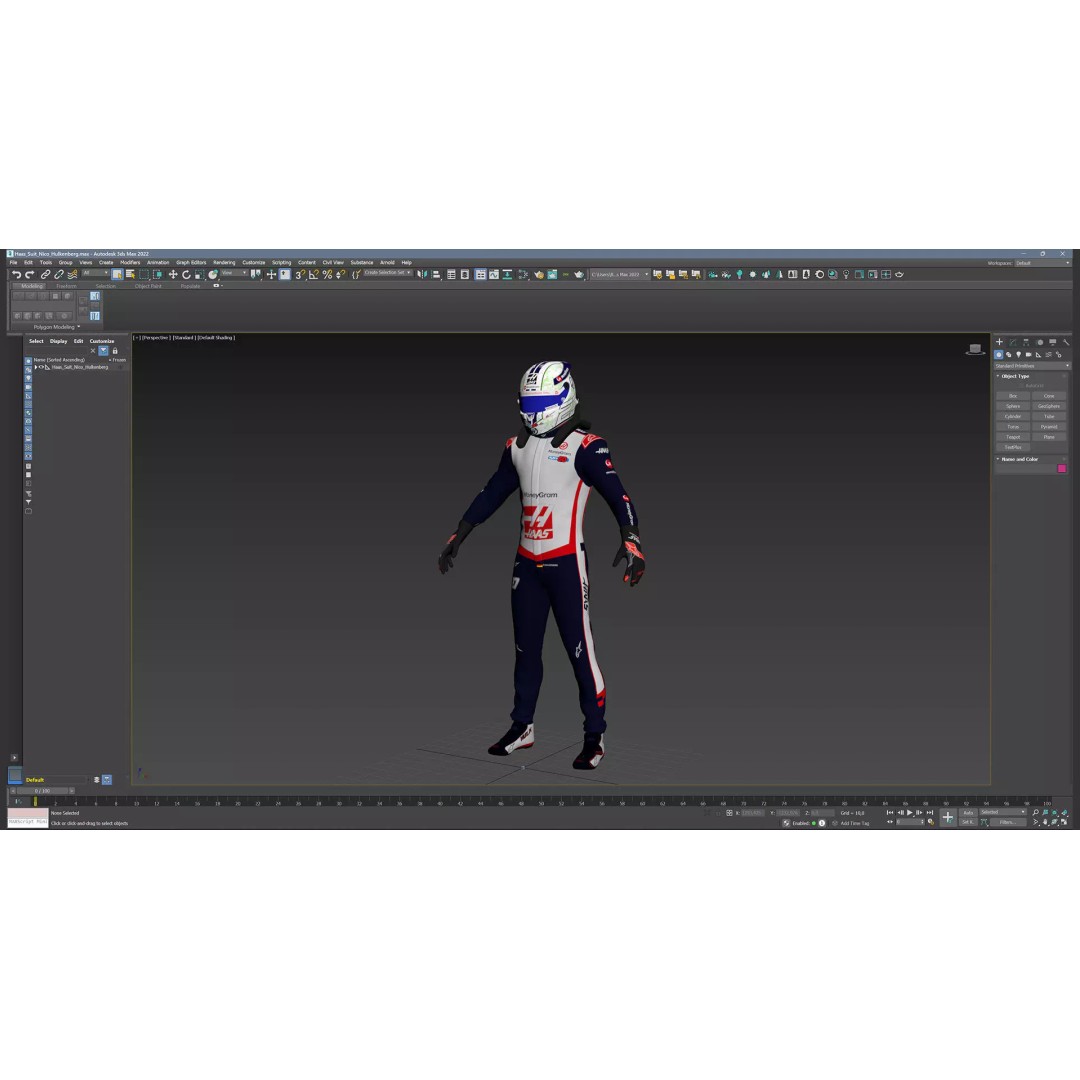
Task: Select the Rotate tool
Action: pos(187,275)
